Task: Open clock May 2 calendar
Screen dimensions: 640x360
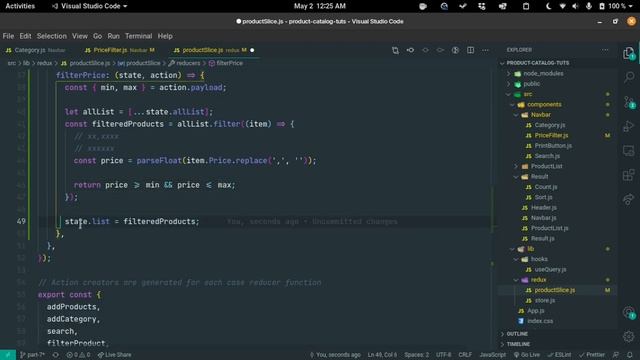Action: tap(320, 6)
